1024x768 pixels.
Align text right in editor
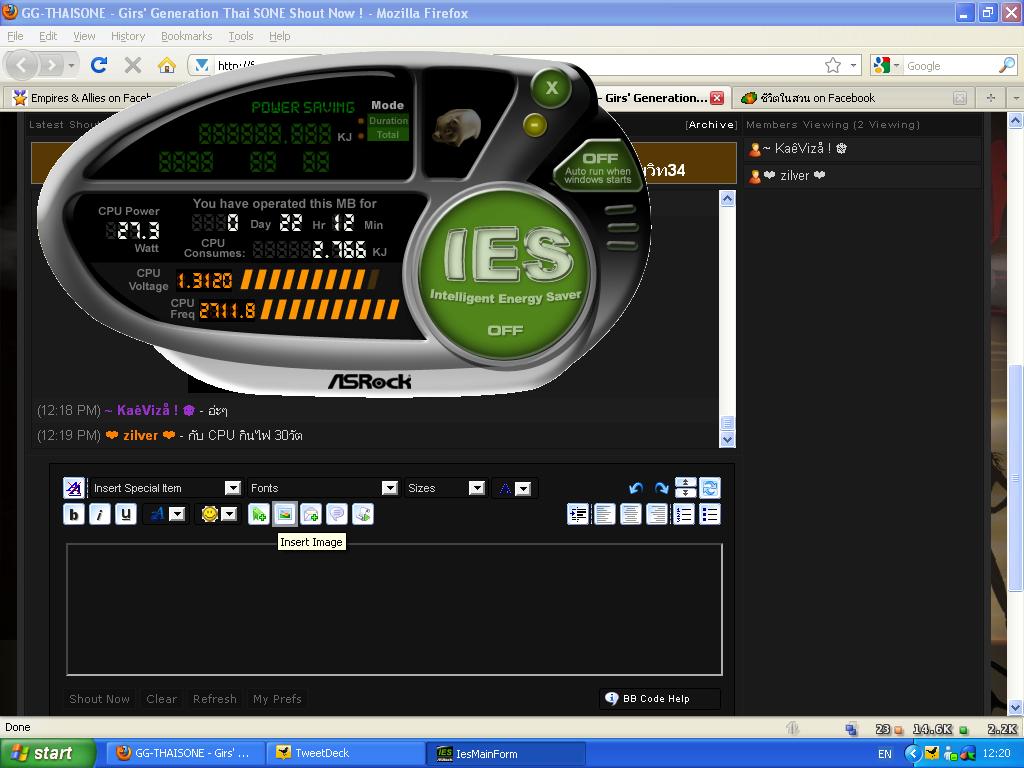pyautogui.click(x=657, y=515)
